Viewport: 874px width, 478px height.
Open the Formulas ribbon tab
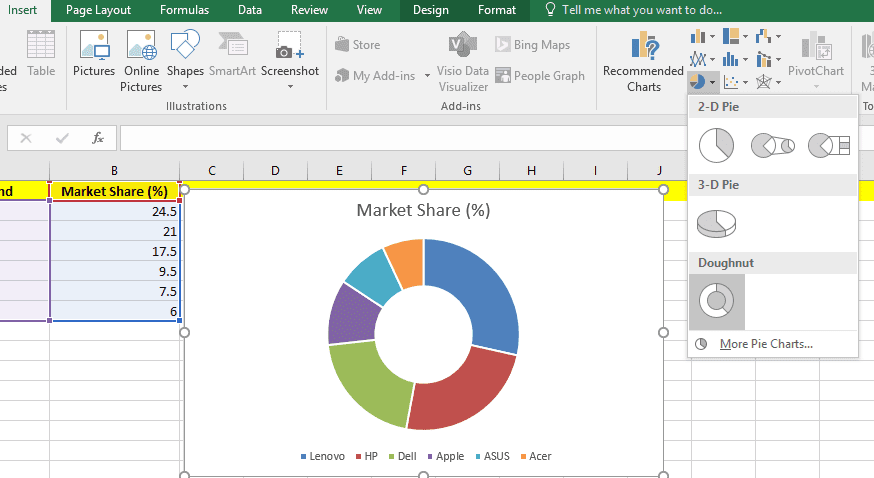tap(184, 10)
